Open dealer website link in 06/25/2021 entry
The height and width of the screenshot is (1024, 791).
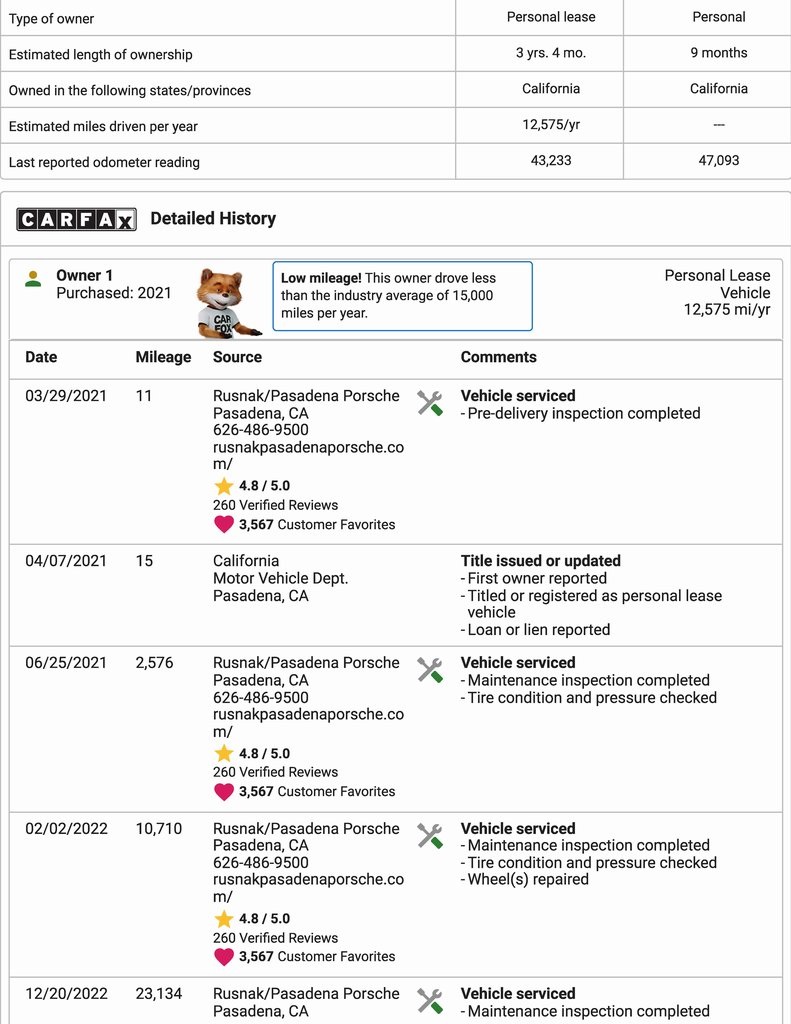click(x=308, y=723)
